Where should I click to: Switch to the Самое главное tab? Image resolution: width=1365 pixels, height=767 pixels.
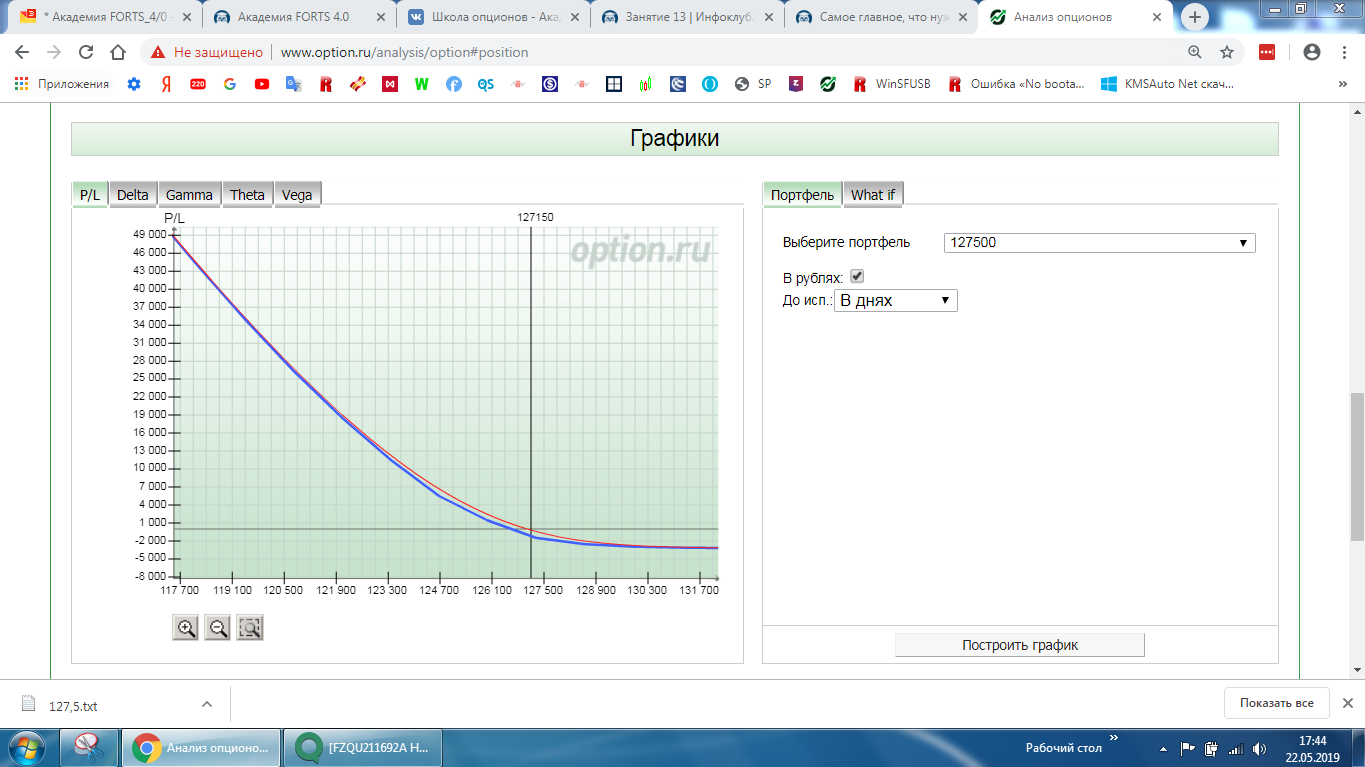[882, 17]
